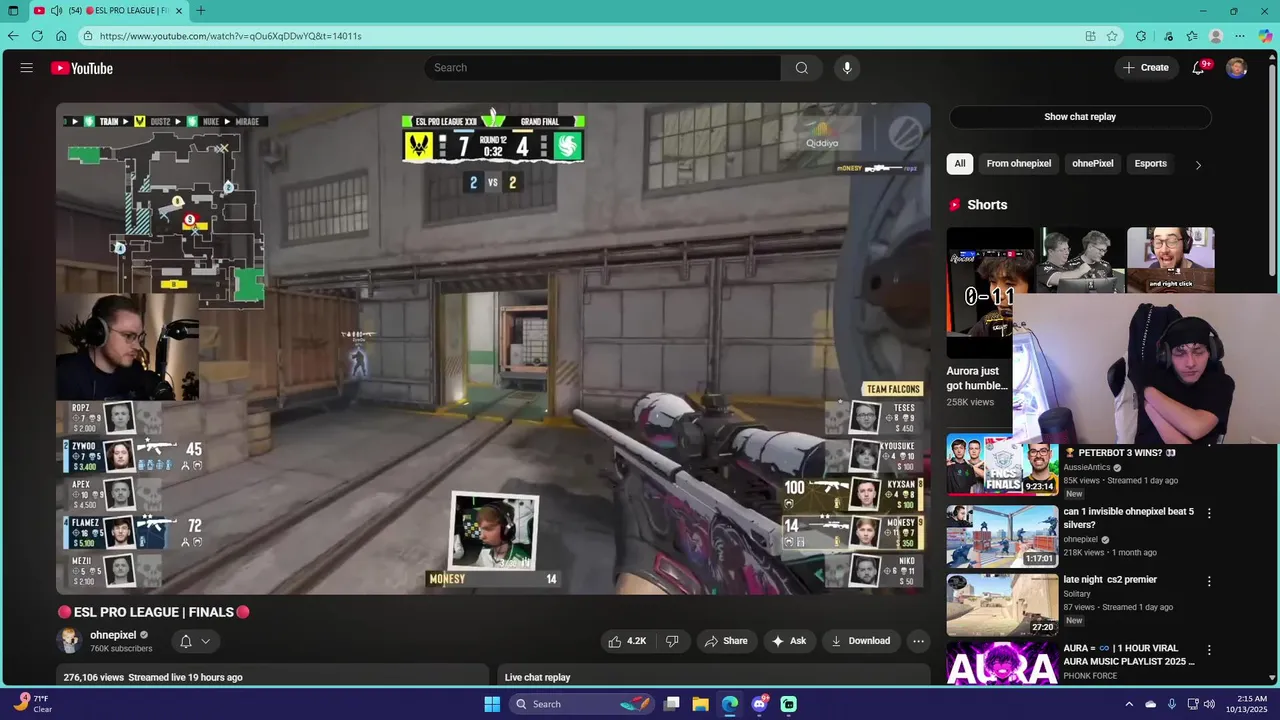Open the ohnepixel channel avatar
1280x720 pixels.
coord(69,640)
